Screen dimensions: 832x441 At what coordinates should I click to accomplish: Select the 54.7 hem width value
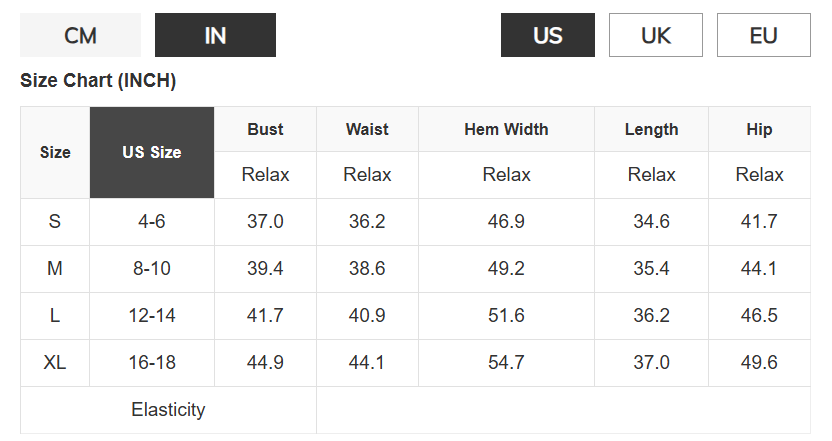click(506, 363)
